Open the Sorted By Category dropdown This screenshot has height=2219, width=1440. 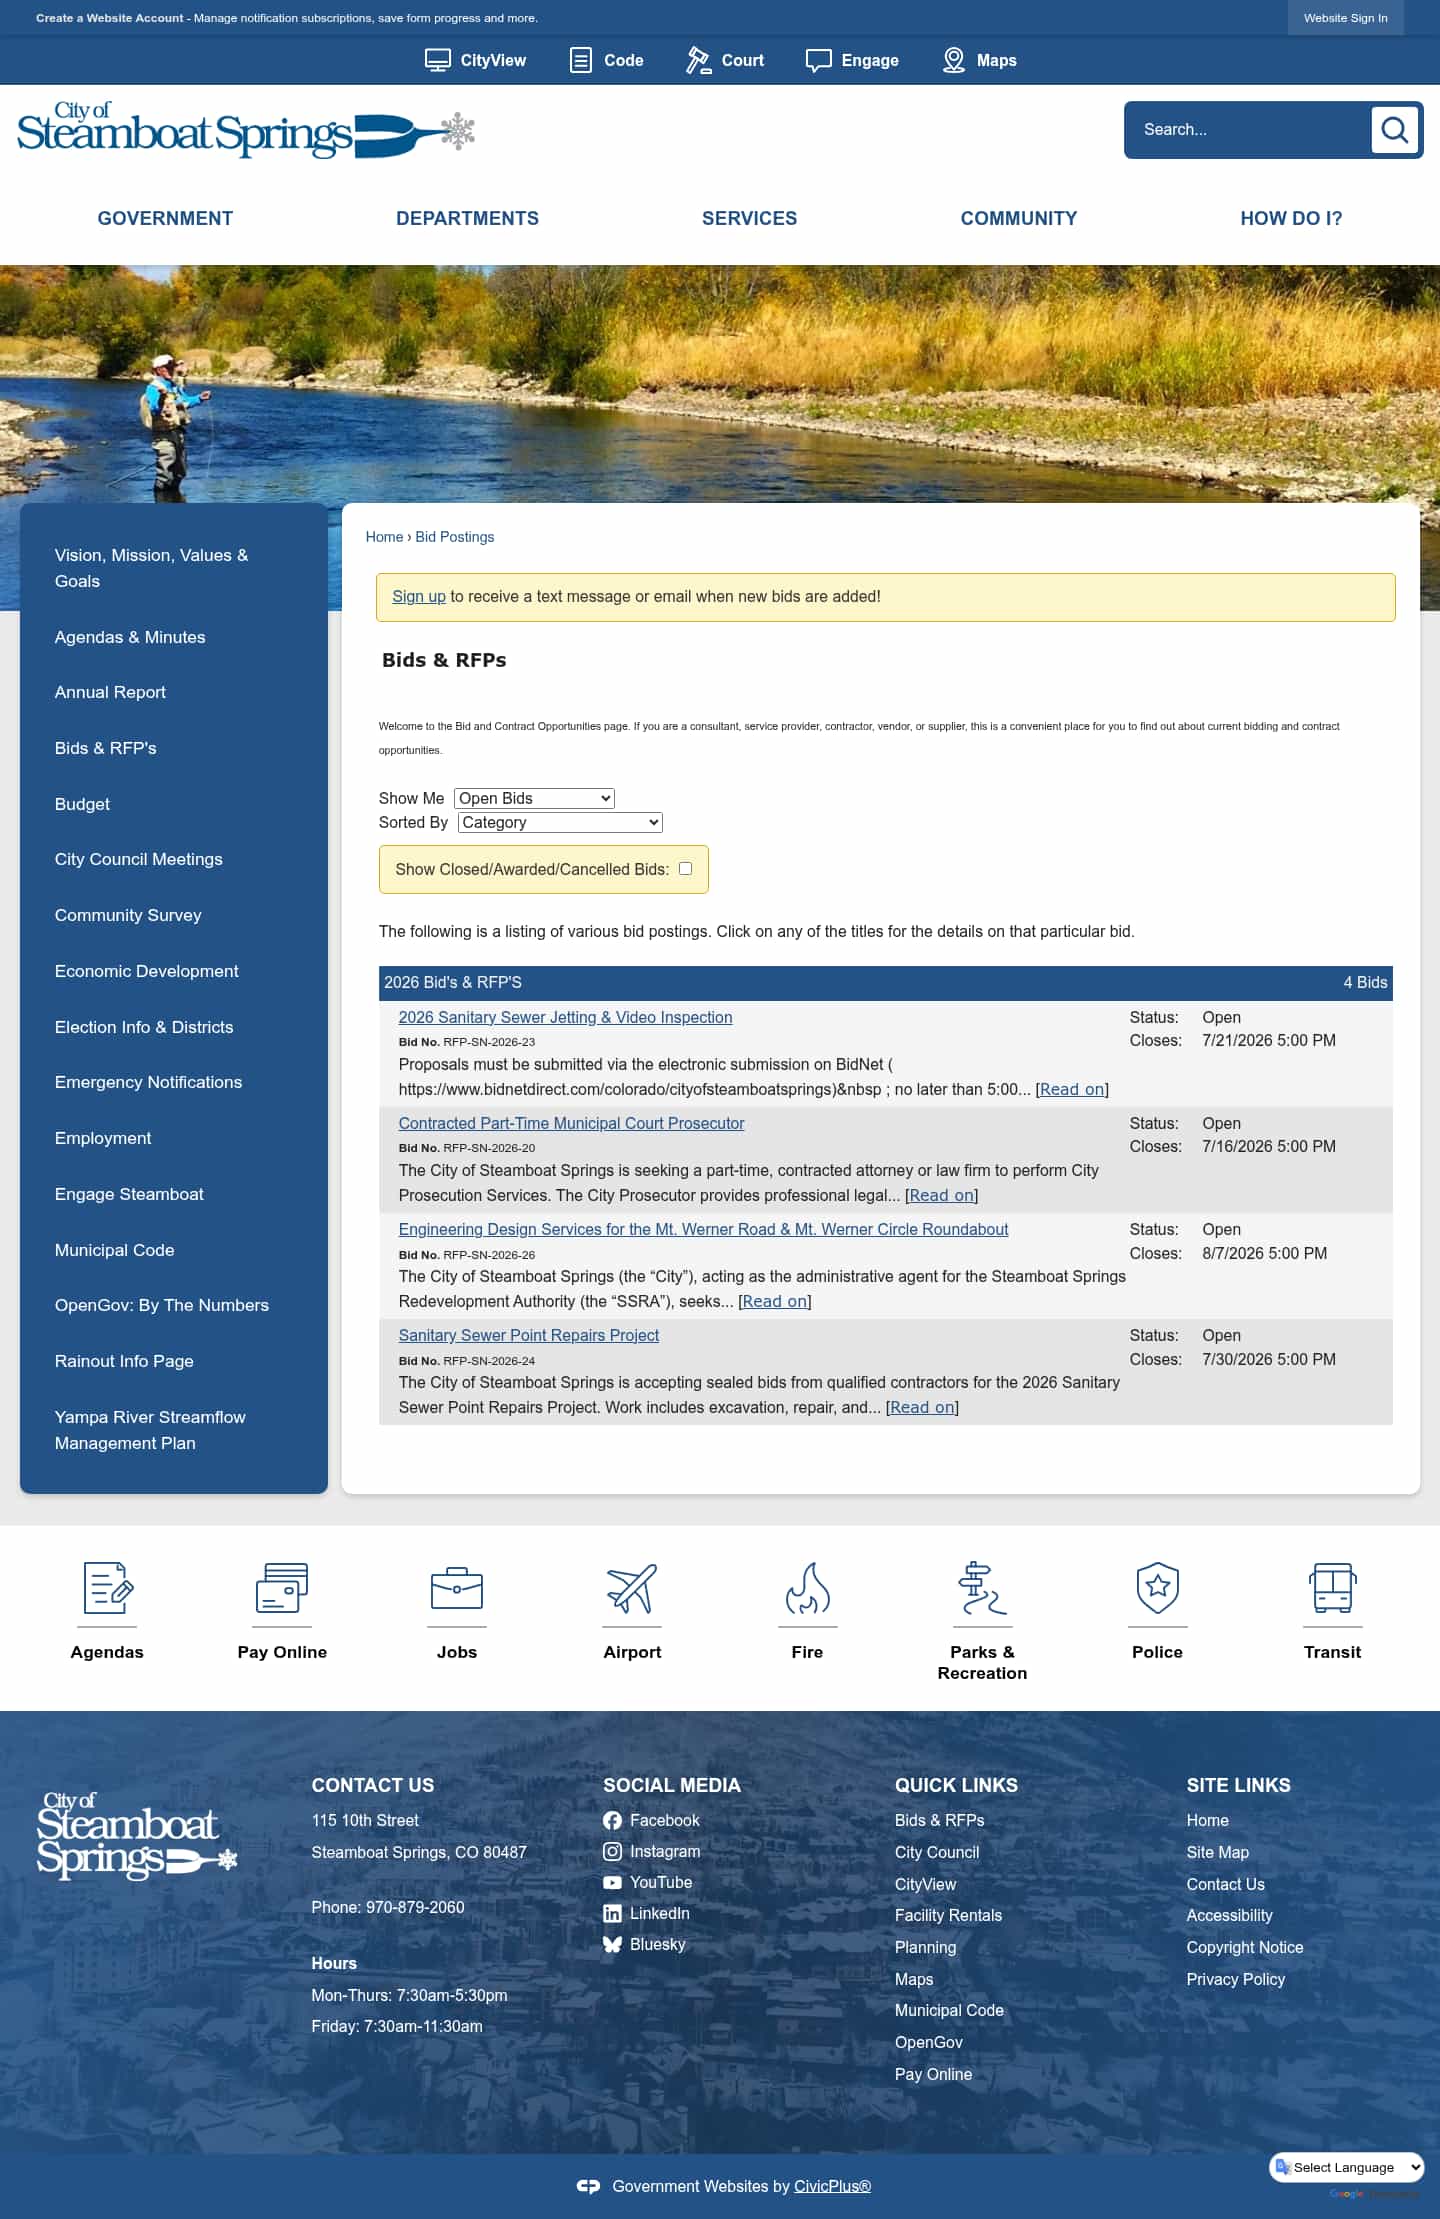click(560, 822)
